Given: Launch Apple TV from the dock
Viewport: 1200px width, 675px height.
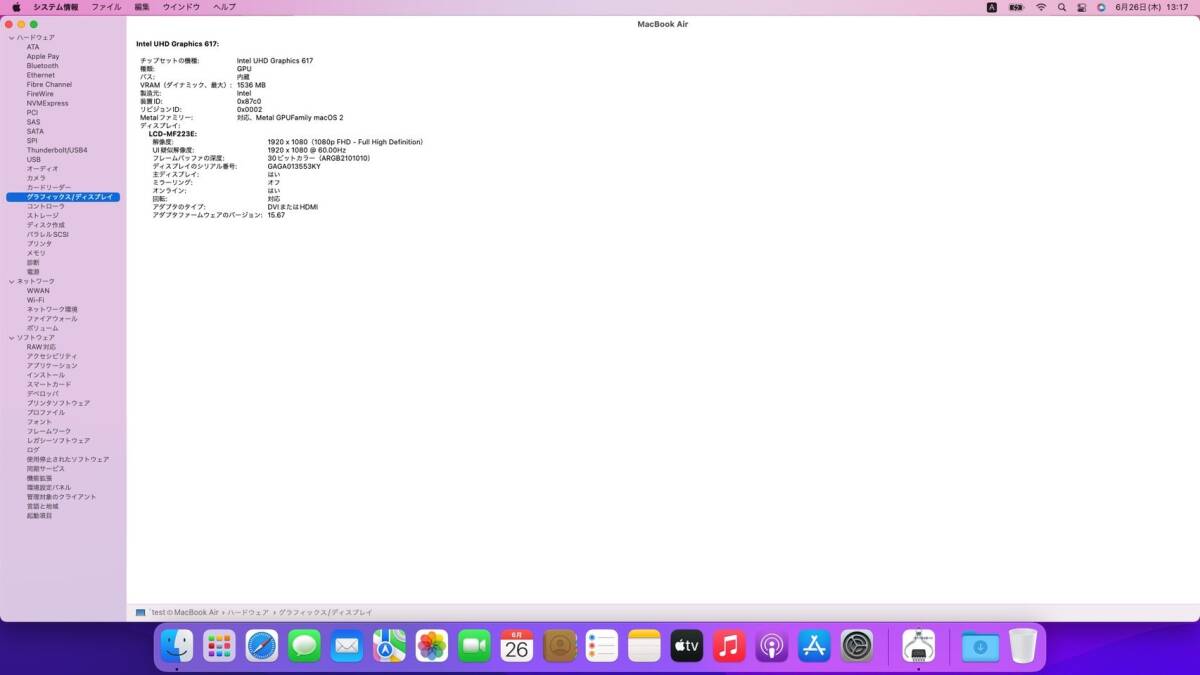Looking at the screenshot, I should coord(686,647).
